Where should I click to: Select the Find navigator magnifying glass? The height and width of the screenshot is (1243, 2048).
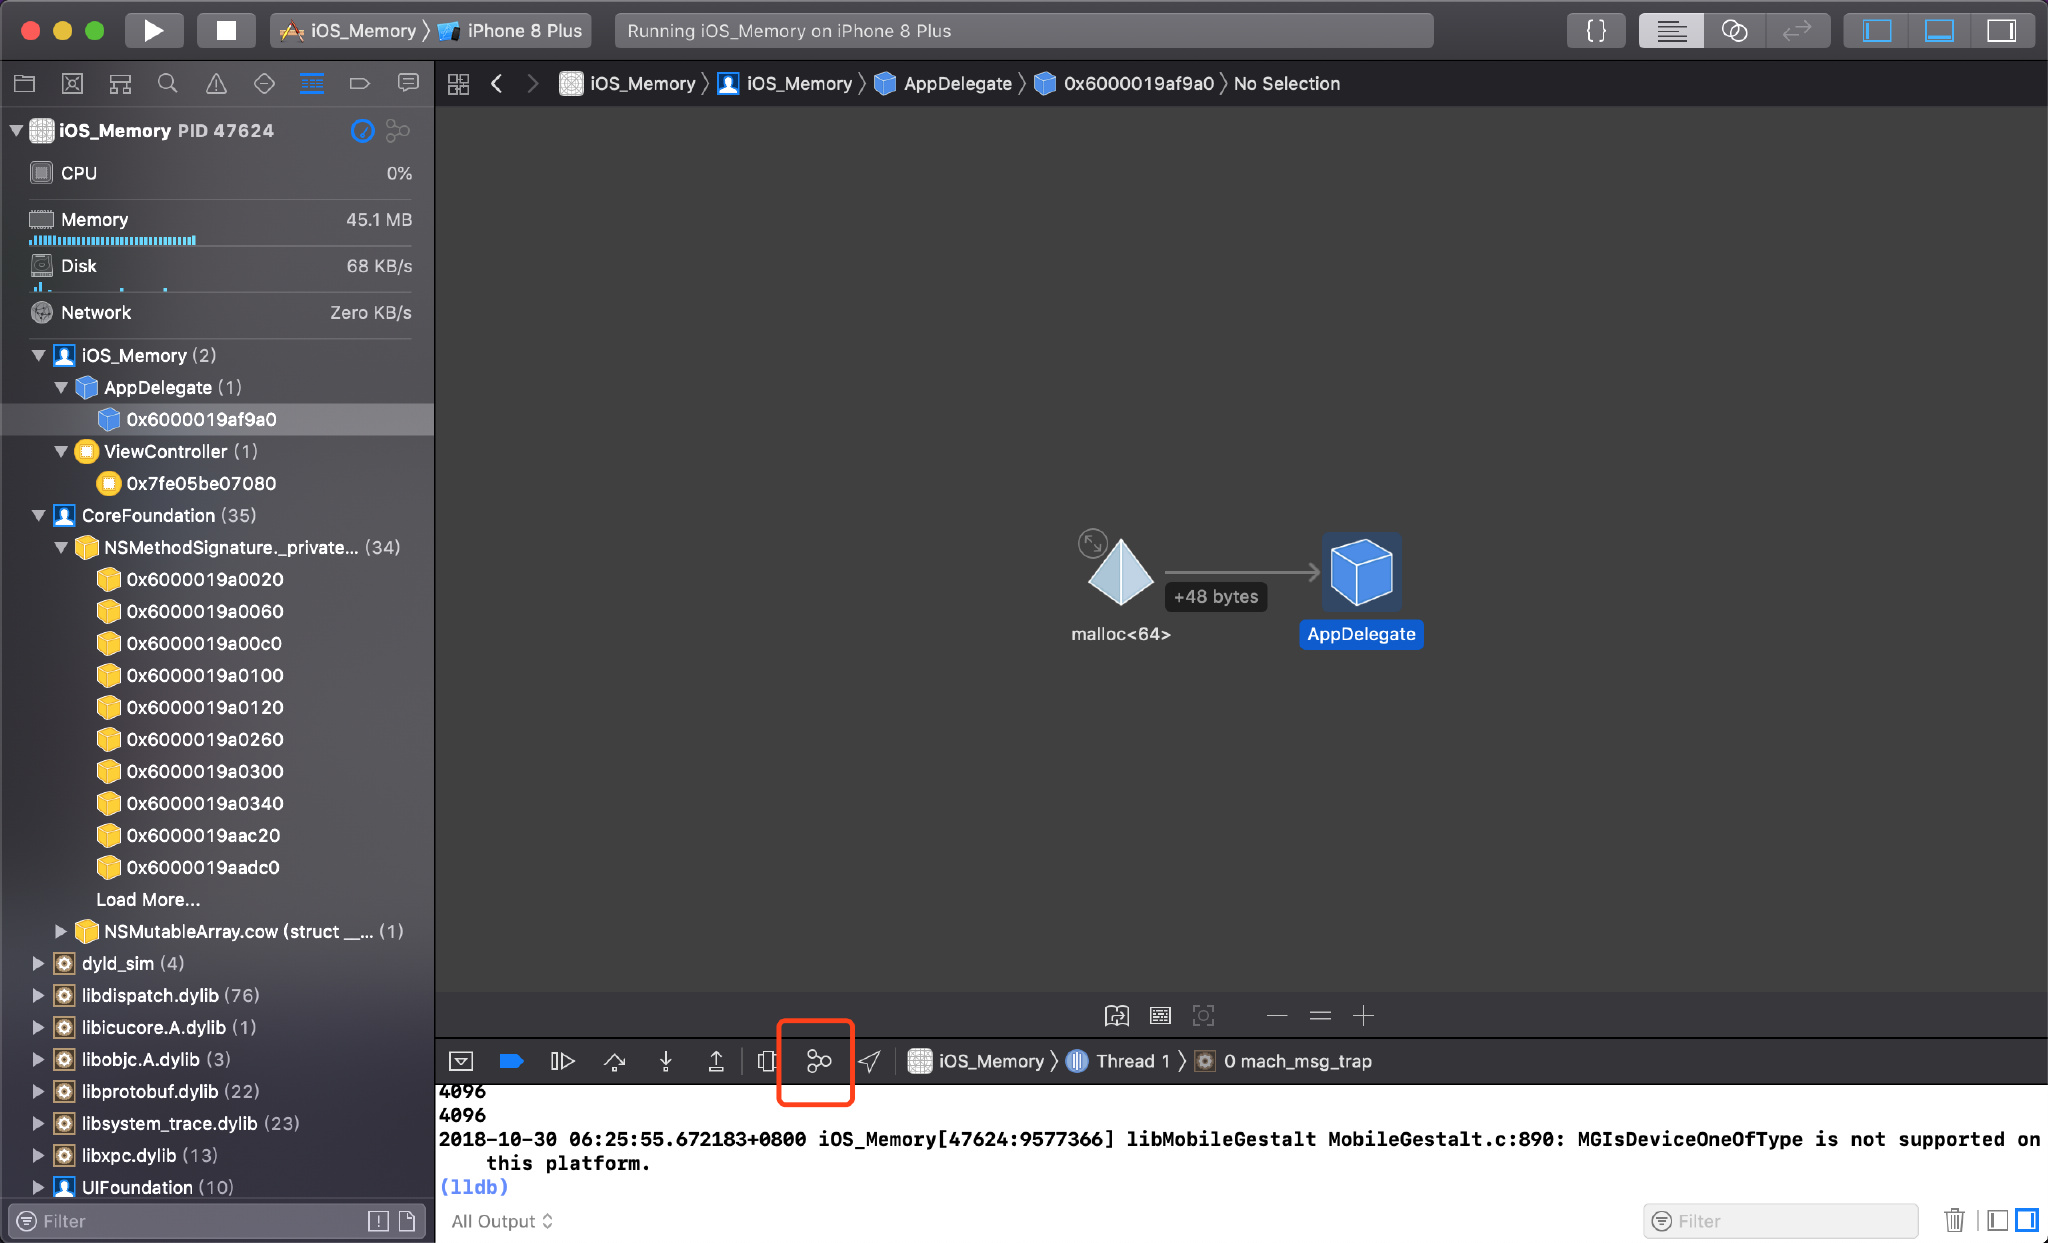click(167, 84)
